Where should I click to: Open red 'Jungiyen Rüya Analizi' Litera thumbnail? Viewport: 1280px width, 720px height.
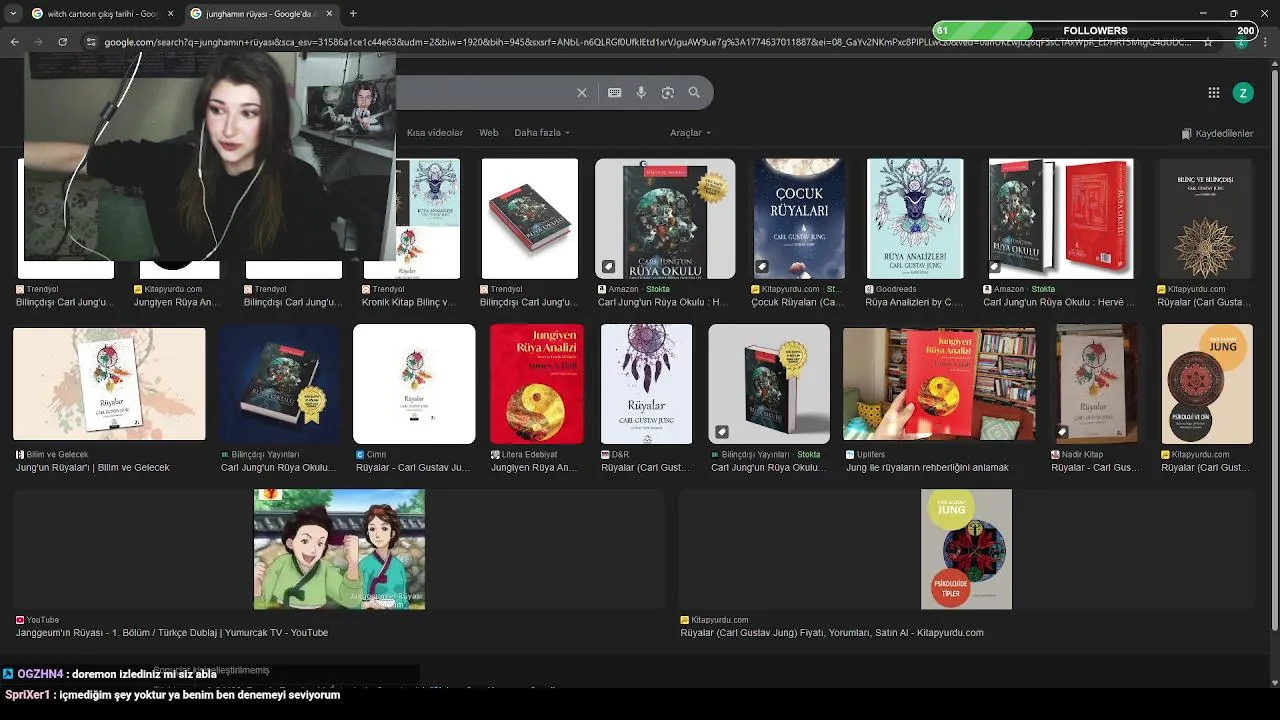click(536, 384)
